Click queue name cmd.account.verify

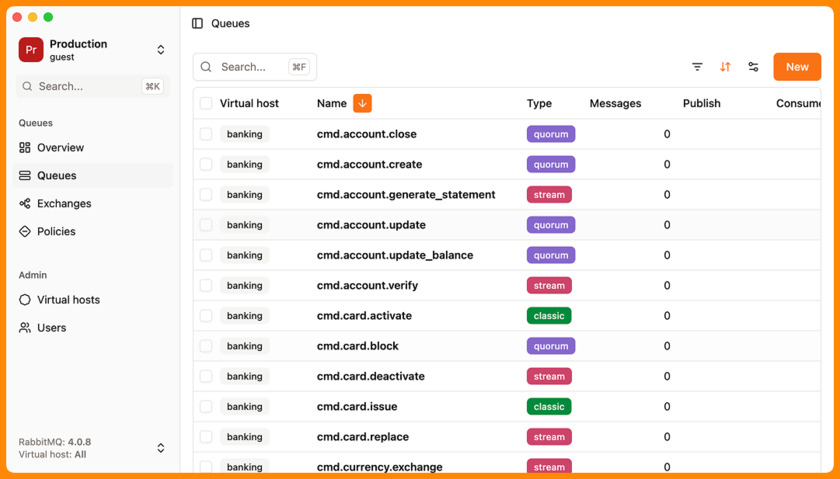[368, 285]
